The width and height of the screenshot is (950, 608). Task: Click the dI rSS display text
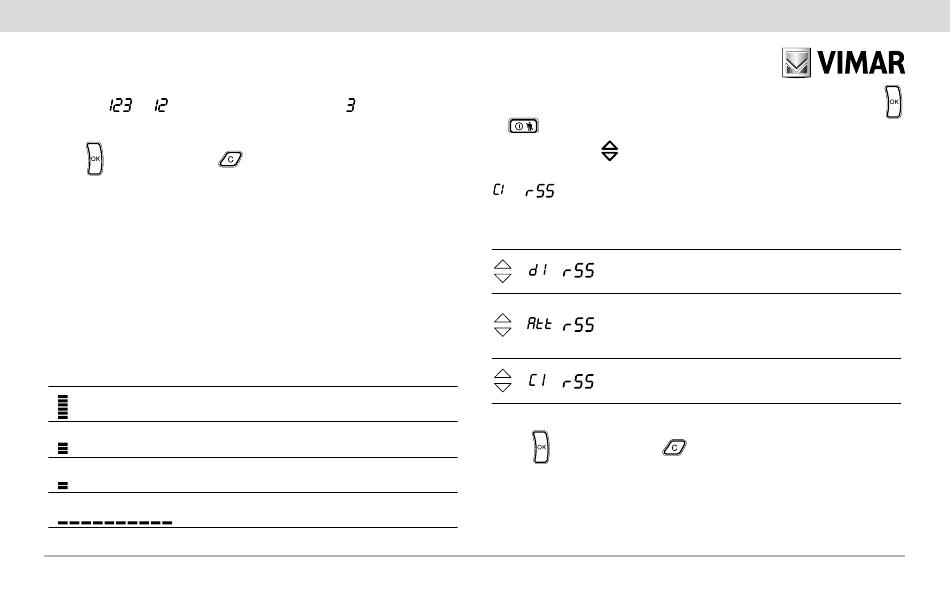561,270
